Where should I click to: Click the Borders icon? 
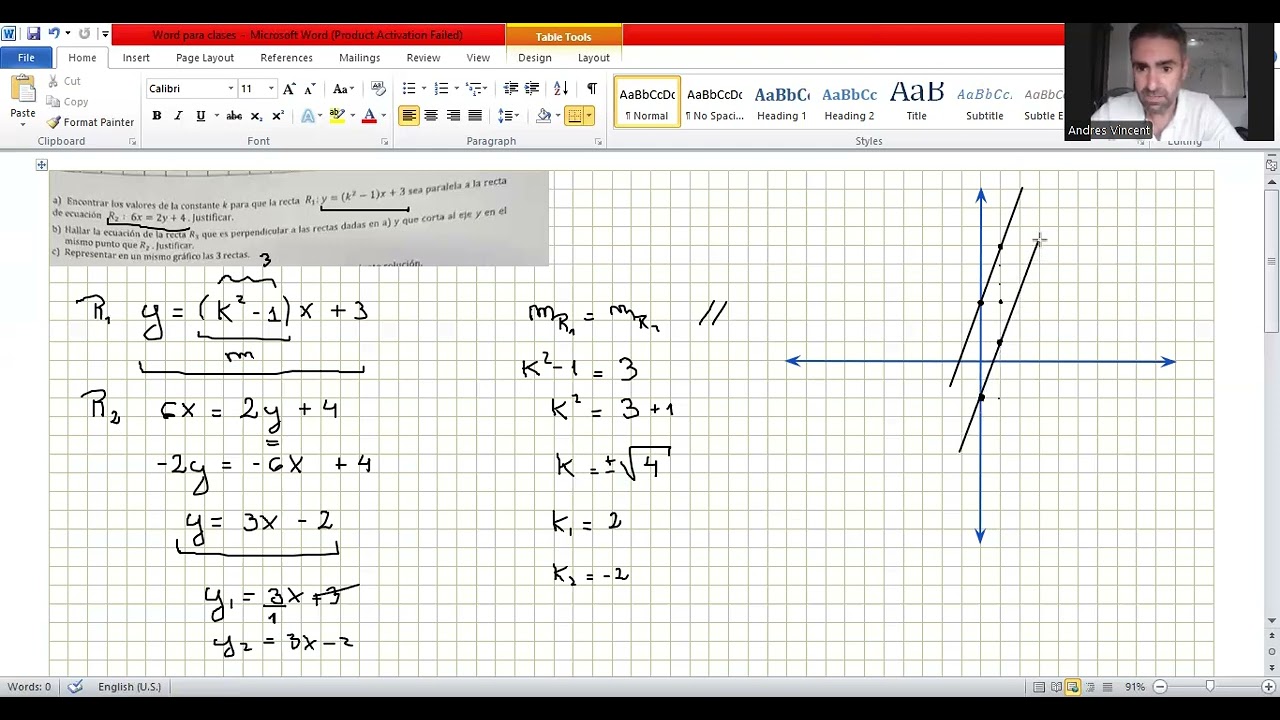click(x=574, y=116)
